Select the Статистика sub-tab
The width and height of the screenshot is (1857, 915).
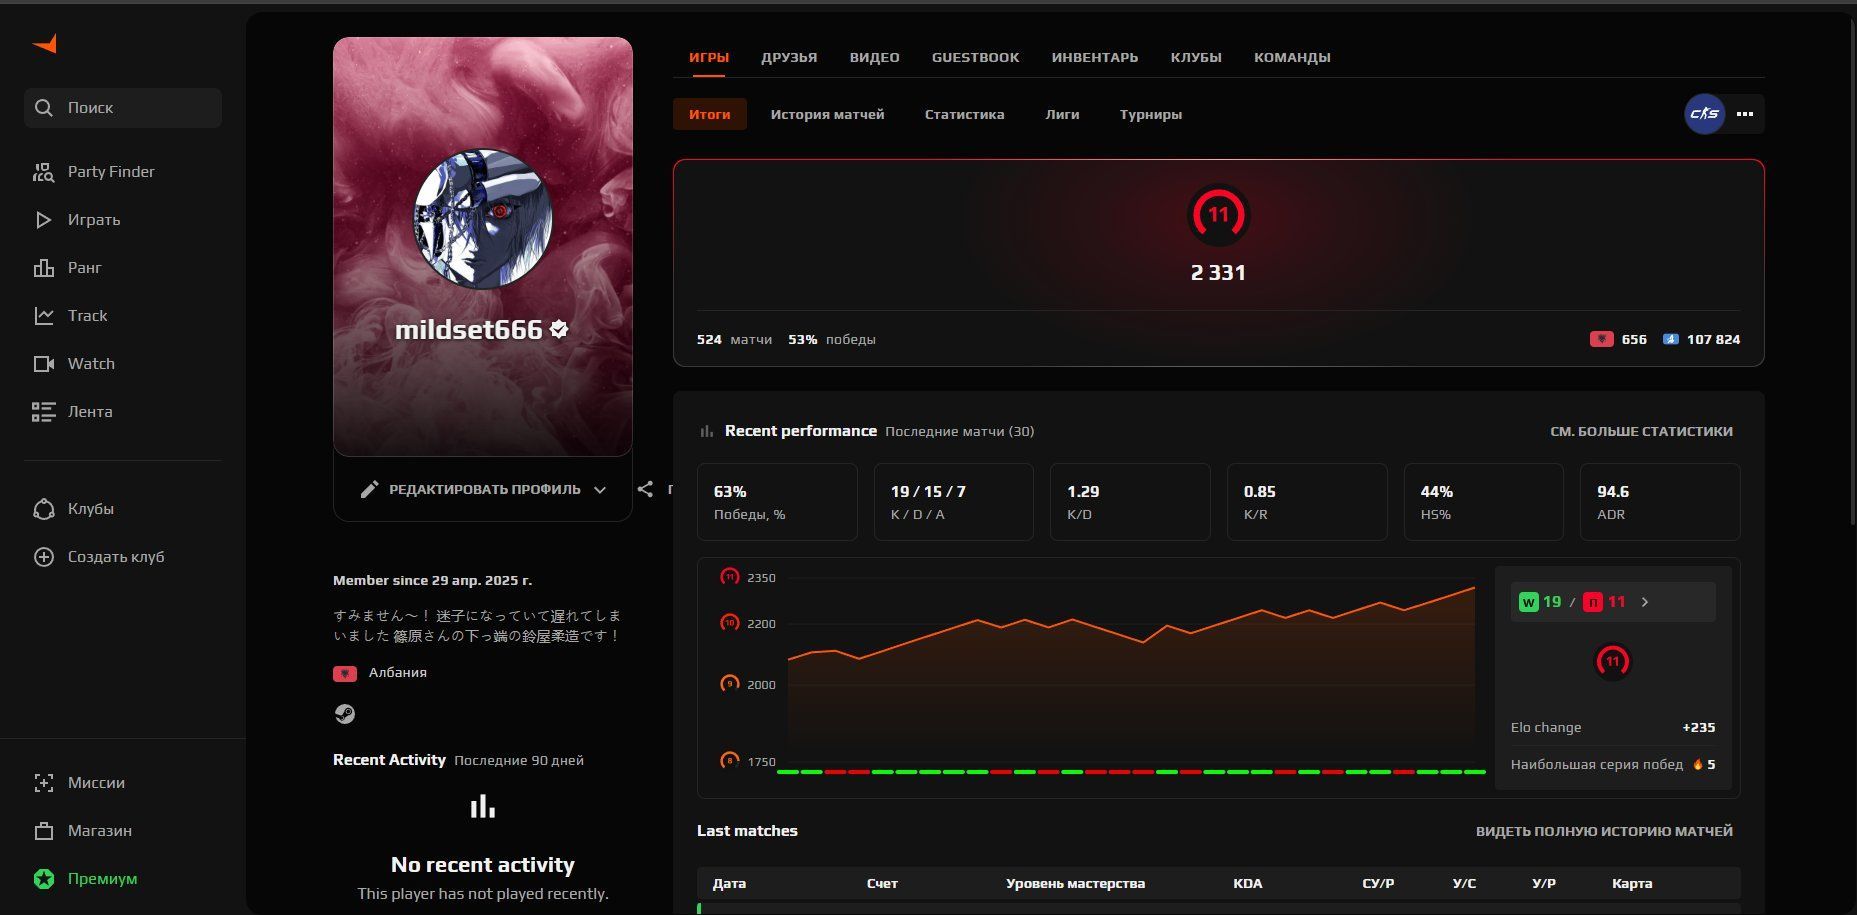pyautogui.click(x=964, y=115)
